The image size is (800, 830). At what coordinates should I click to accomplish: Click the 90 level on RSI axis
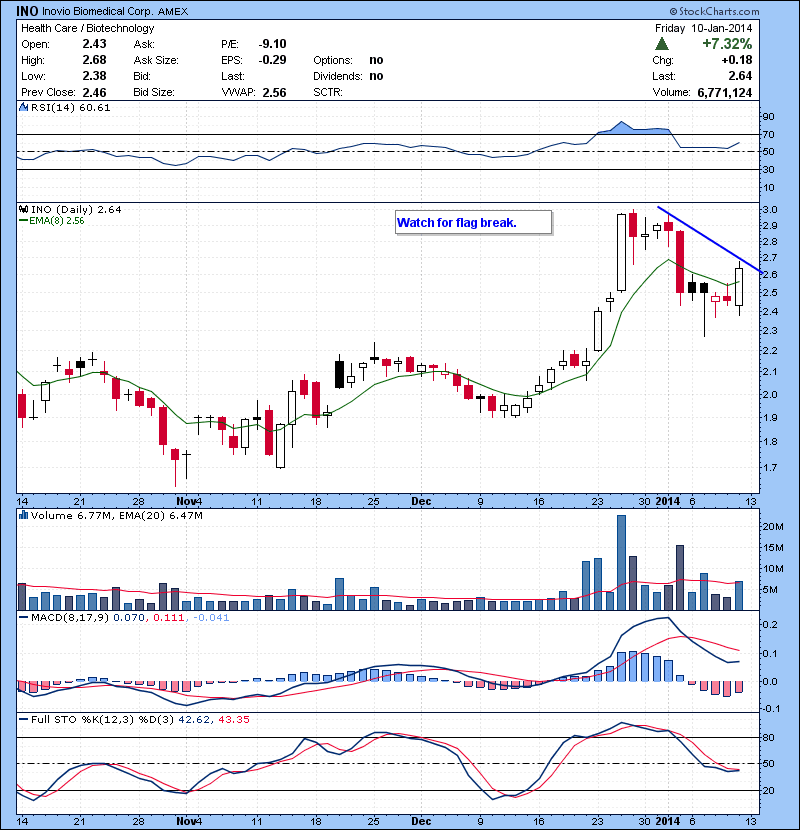coord(768,116)
